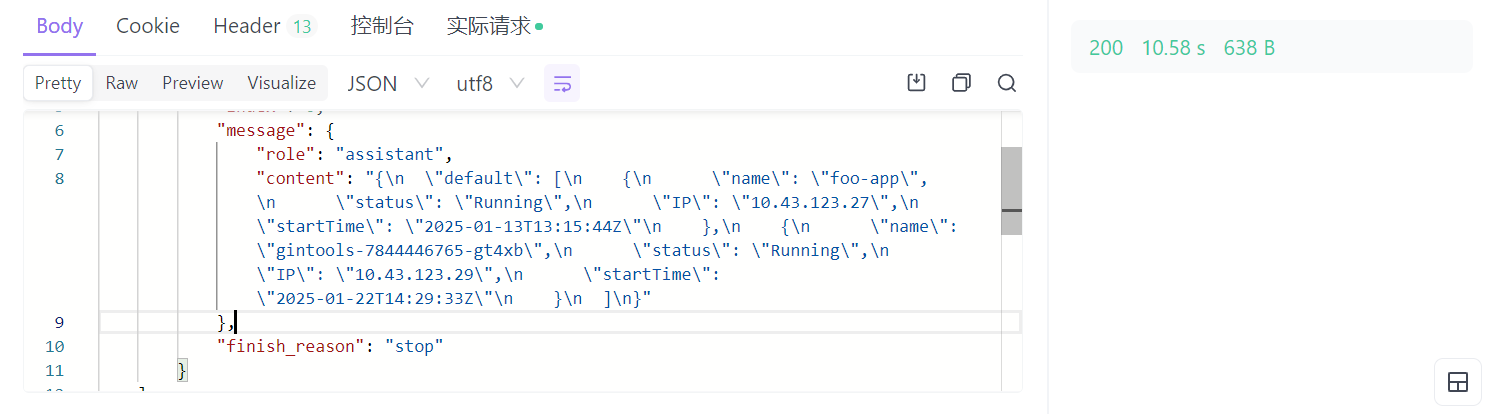Screen dimensions: 1497x414
Task: Select Pretty view mode
Action: click(x=58, y=83)
